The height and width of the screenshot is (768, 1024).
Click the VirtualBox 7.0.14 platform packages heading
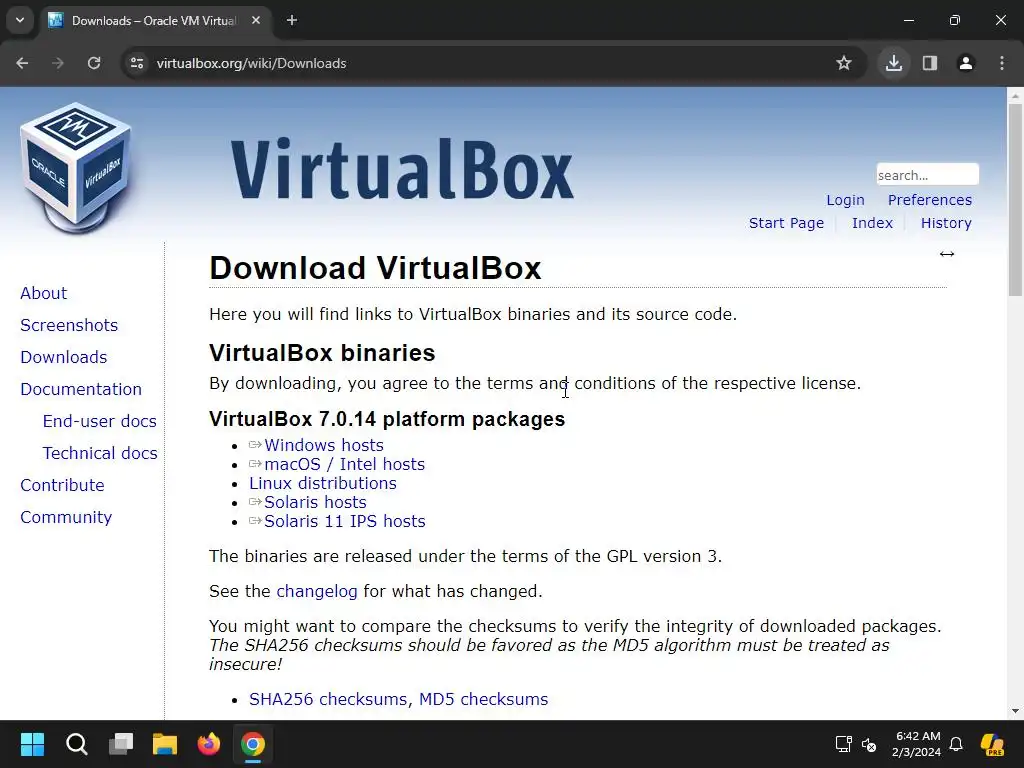pyautogui.click(x=387, y=419)
